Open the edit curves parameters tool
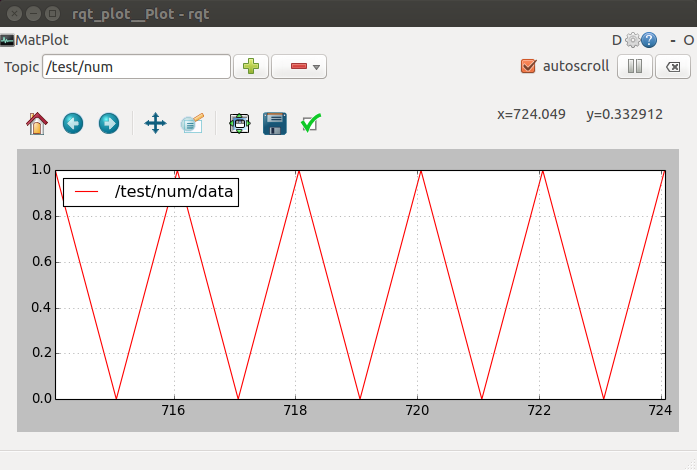The height and width of the screenshot is (470, 697). tap(192, 123)
